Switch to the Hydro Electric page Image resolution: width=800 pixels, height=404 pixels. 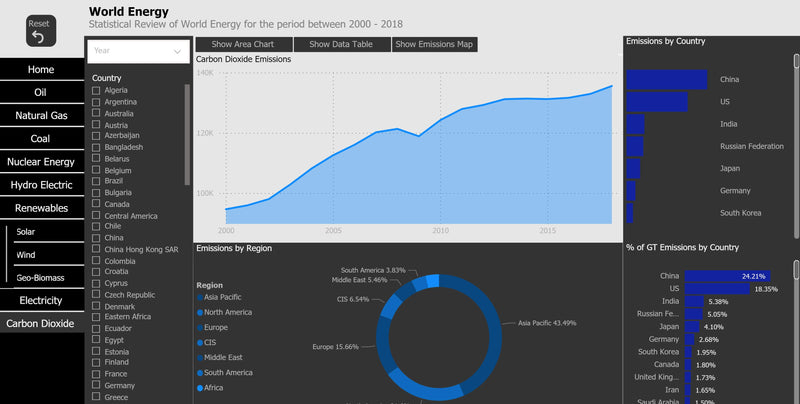click(x=41, y=185)
